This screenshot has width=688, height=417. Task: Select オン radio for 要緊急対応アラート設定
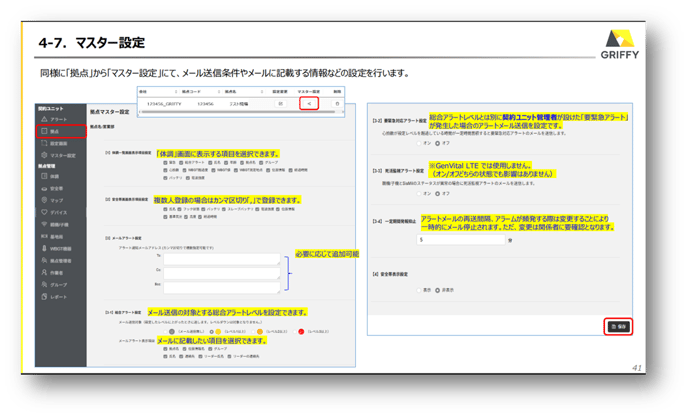coord(419,144)
